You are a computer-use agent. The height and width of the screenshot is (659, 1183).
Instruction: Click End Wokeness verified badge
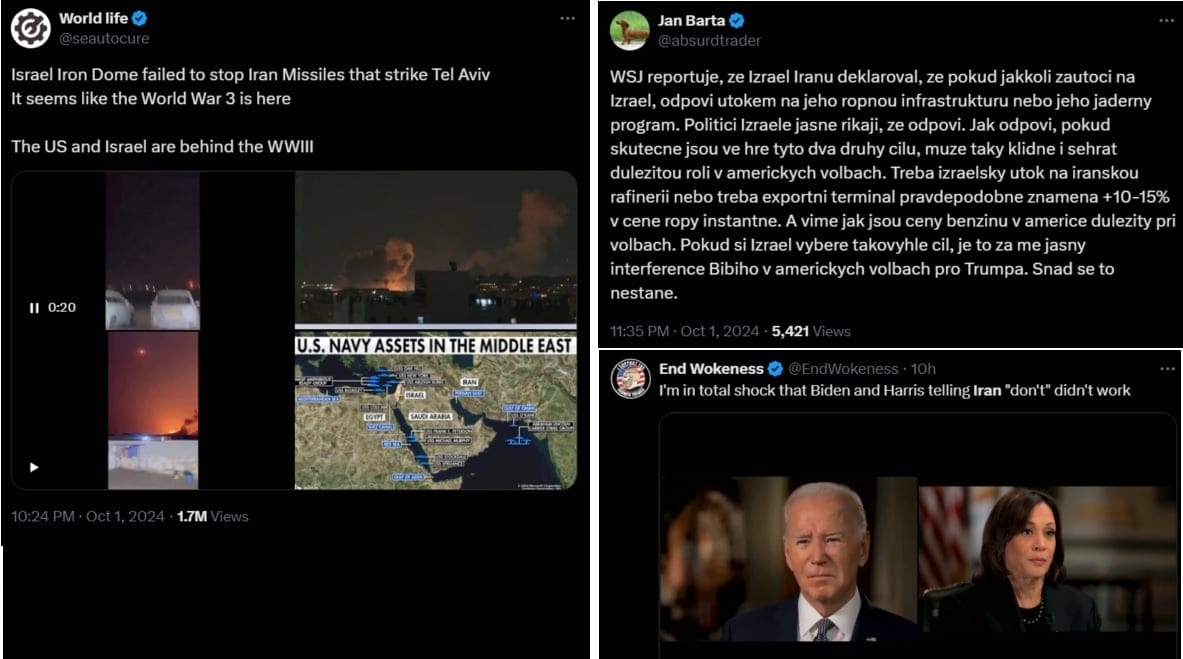coord(775,369)
